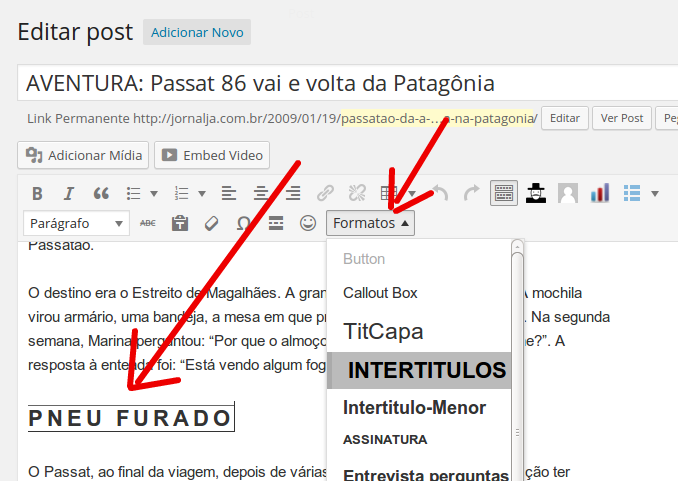The image size is (678, 481).
Task: Insert horizontal line
Action: (276, 223)
